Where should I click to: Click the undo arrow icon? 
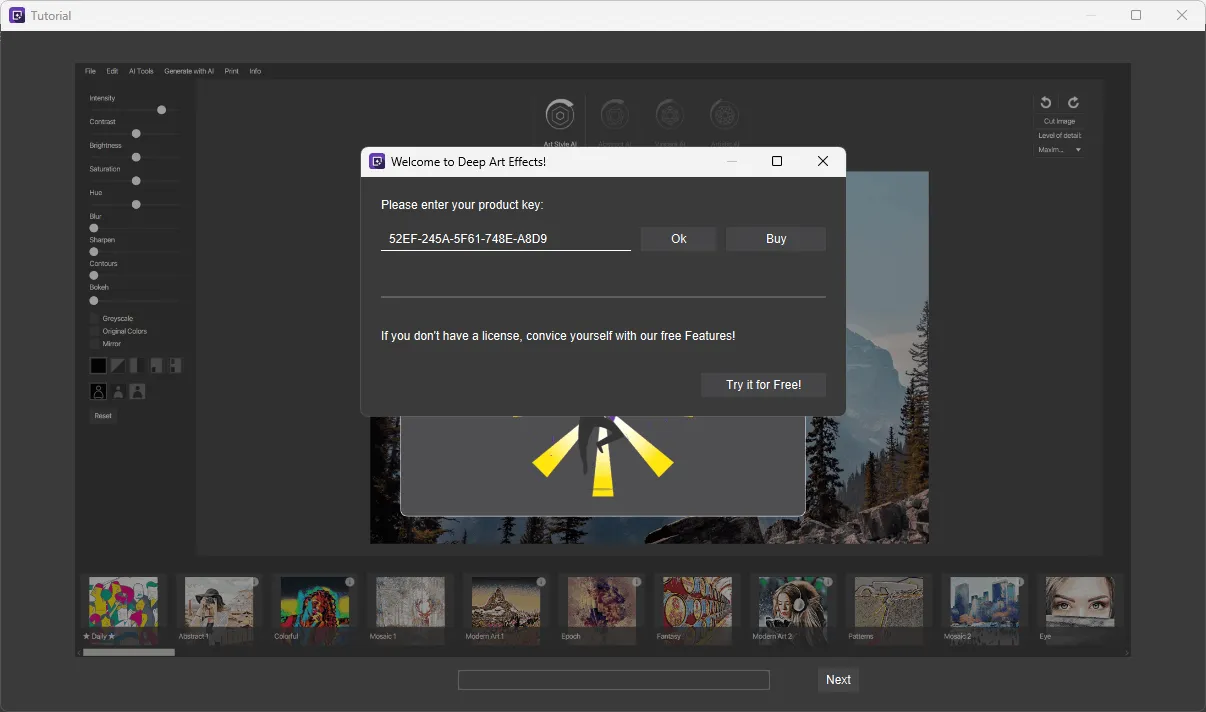(1046, 102)
